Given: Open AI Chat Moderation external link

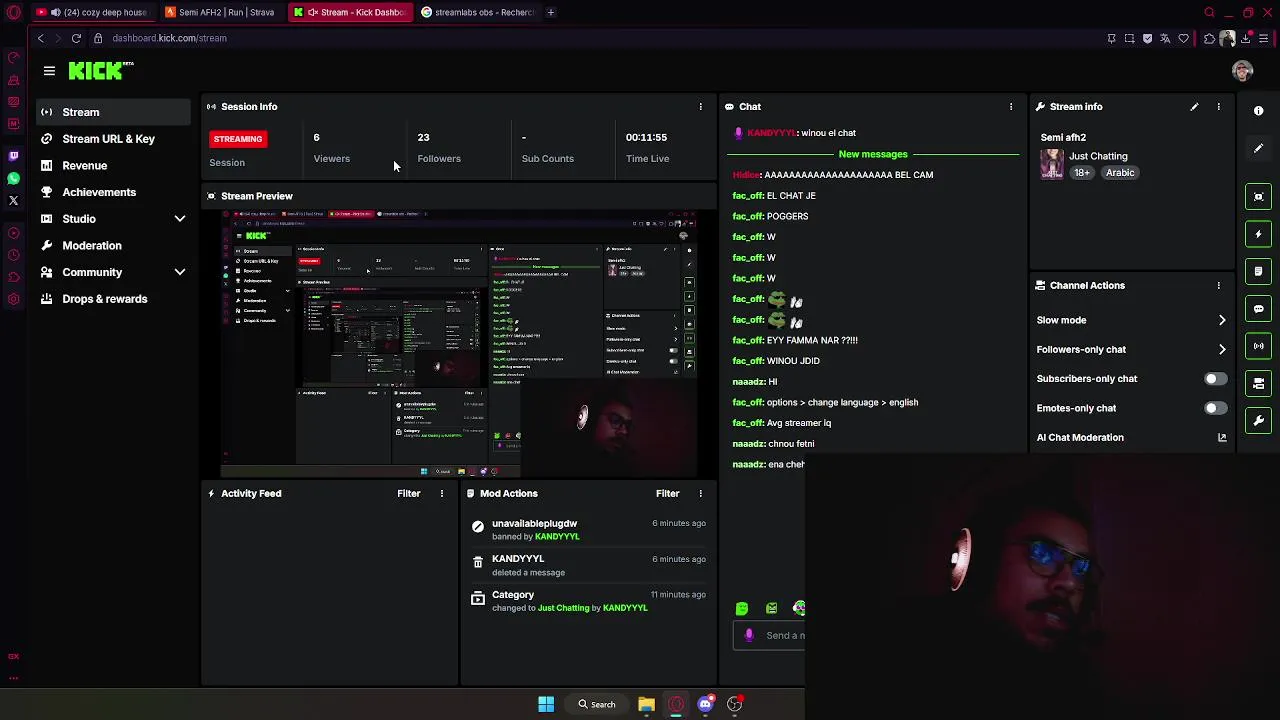Looking at the screenshot, I should [1221, 437].
